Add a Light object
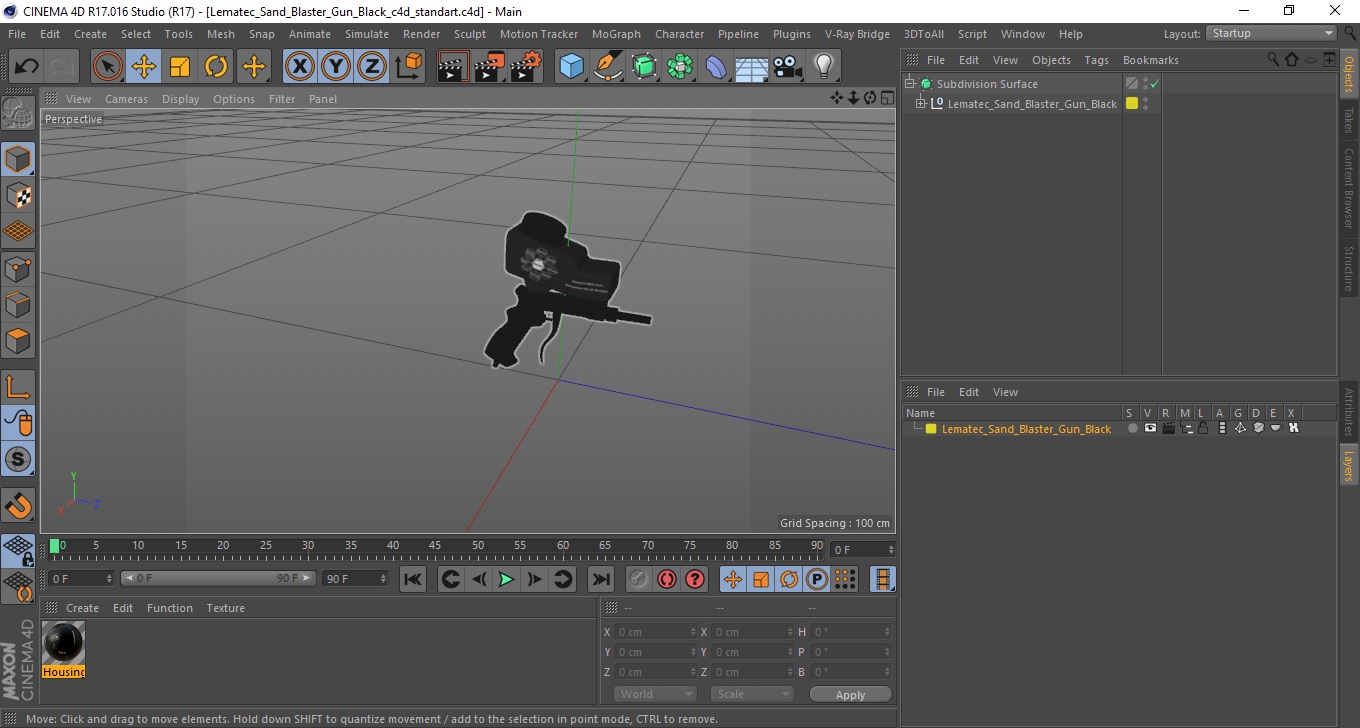Image resolution: width=1360 pixels, height=728 pixels. (824, 67)
